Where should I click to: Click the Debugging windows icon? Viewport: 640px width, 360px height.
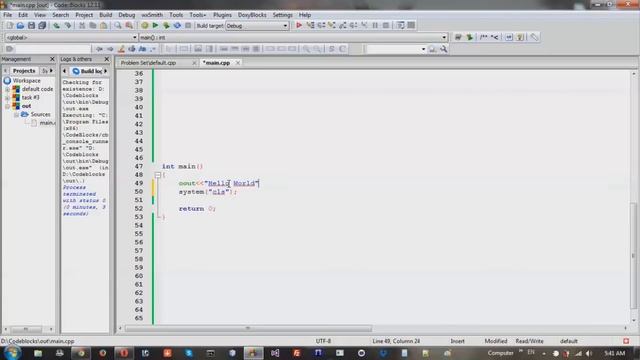(x=400, y=26)
